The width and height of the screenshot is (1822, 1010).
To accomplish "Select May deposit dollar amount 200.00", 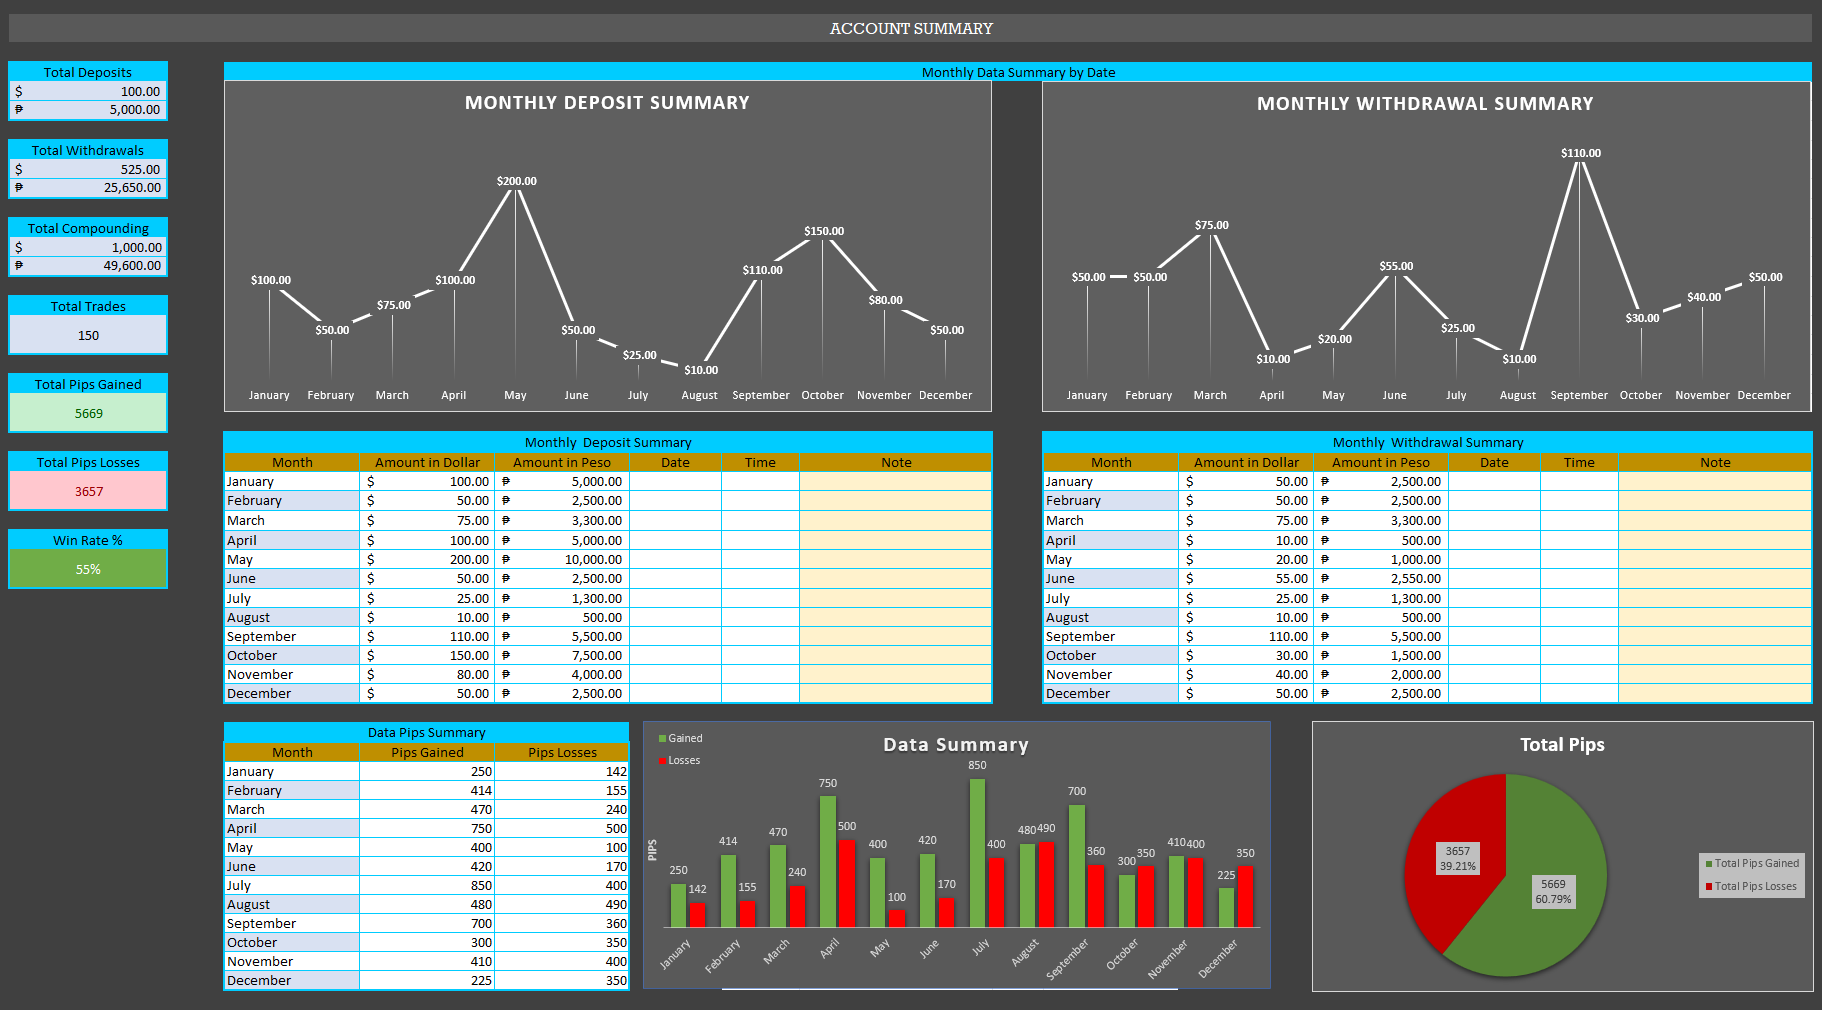I will click(x=427, y=559).
